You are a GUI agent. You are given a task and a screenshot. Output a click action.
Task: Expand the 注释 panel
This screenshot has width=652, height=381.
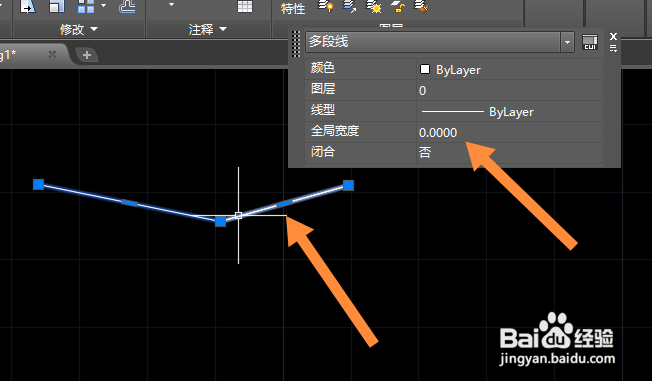pos(207,30)
